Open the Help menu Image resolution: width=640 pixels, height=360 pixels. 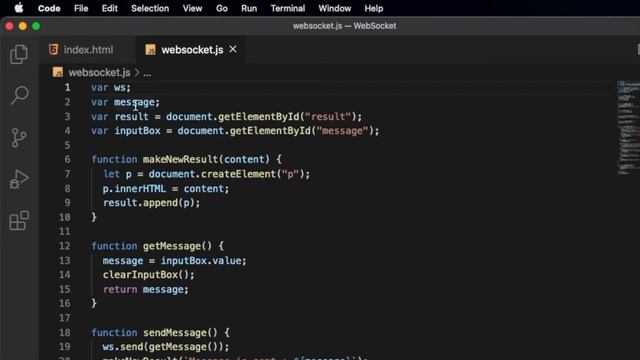pos(373,8)
